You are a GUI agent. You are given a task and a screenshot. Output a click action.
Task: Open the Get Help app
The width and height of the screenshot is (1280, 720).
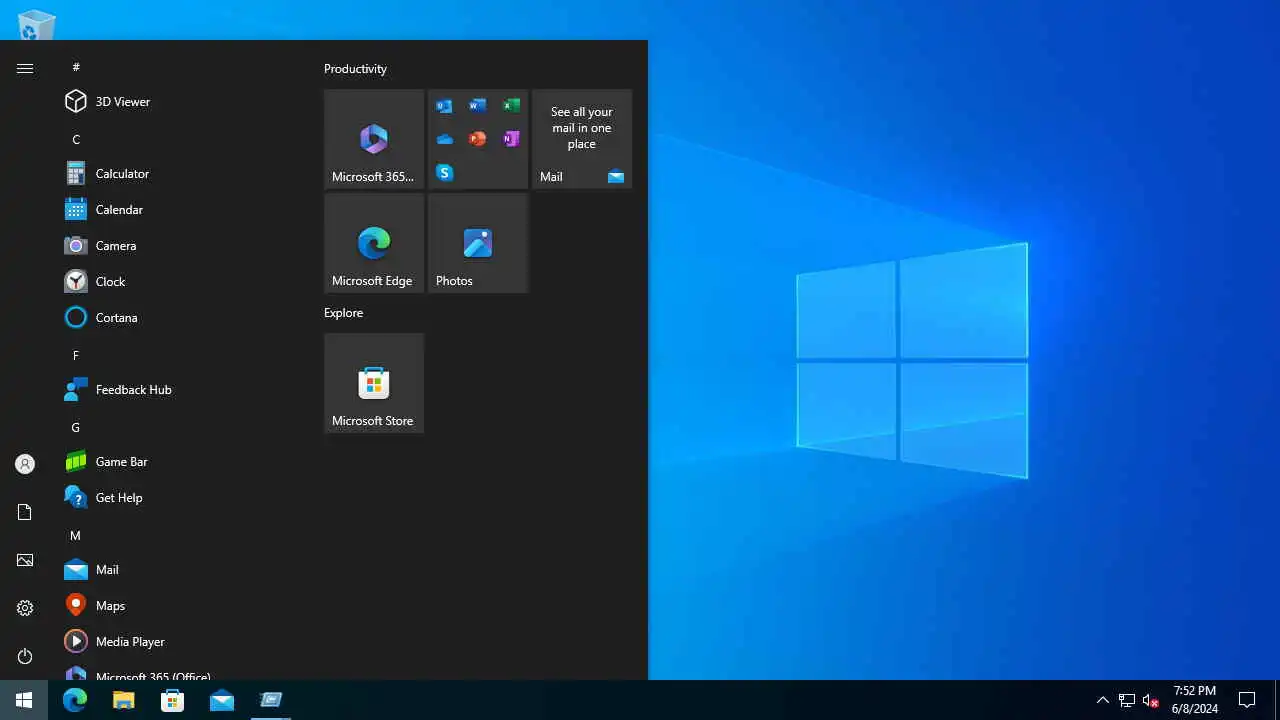[182, 497]
